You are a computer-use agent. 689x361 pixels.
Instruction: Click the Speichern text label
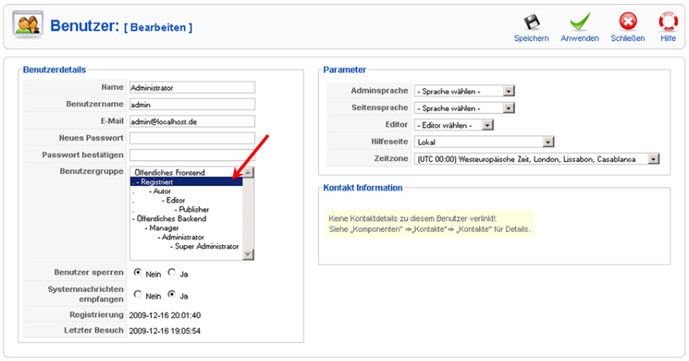click(x=531, y=38)
